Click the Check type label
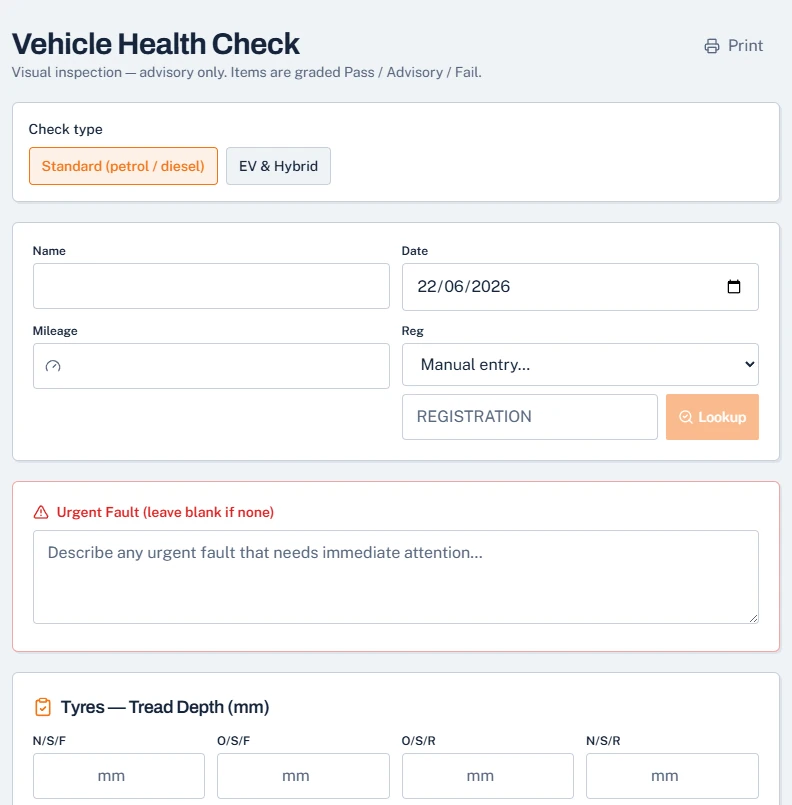Screen dimensions: 792x805 coord(66,129)
